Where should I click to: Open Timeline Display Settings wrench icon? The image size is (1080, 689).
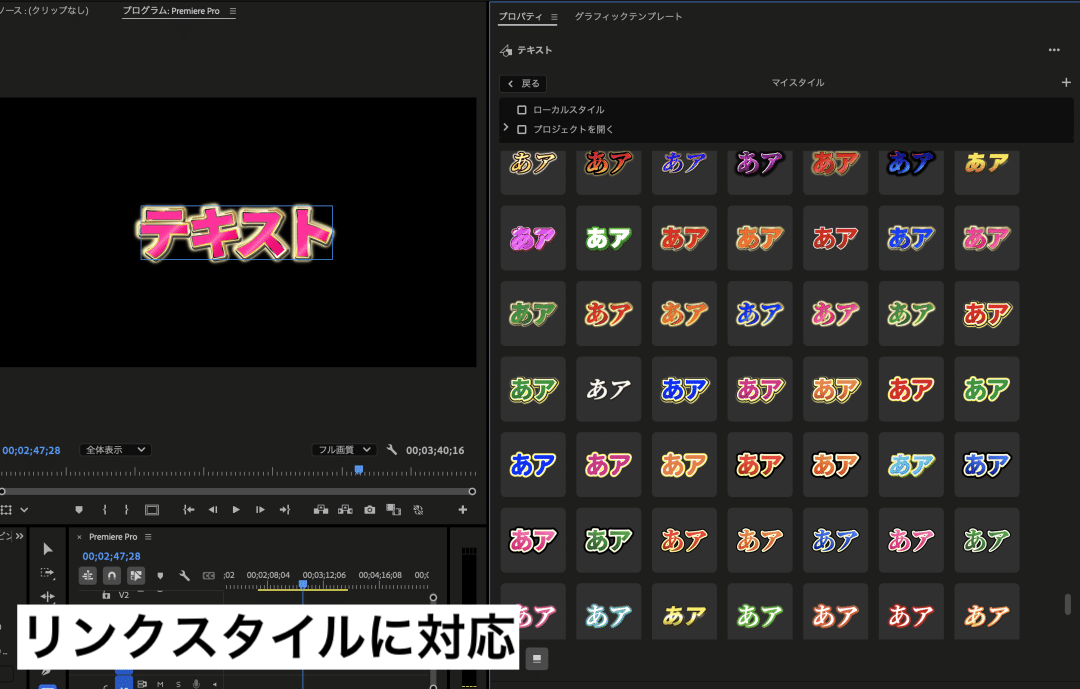pyautogui.click(x=183, y=576)
